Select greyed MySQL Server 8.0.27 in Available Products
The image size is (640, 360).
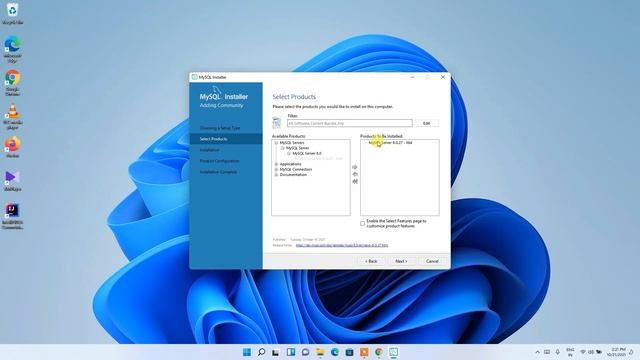pos(318,158)
